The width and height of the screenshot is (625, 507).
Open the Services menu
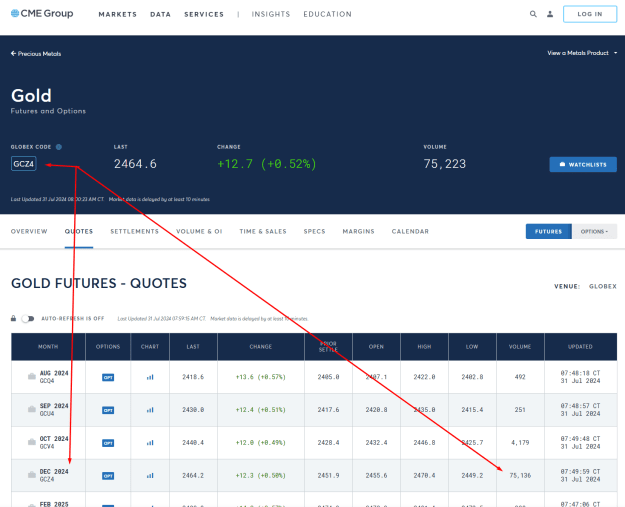[204, 14]
